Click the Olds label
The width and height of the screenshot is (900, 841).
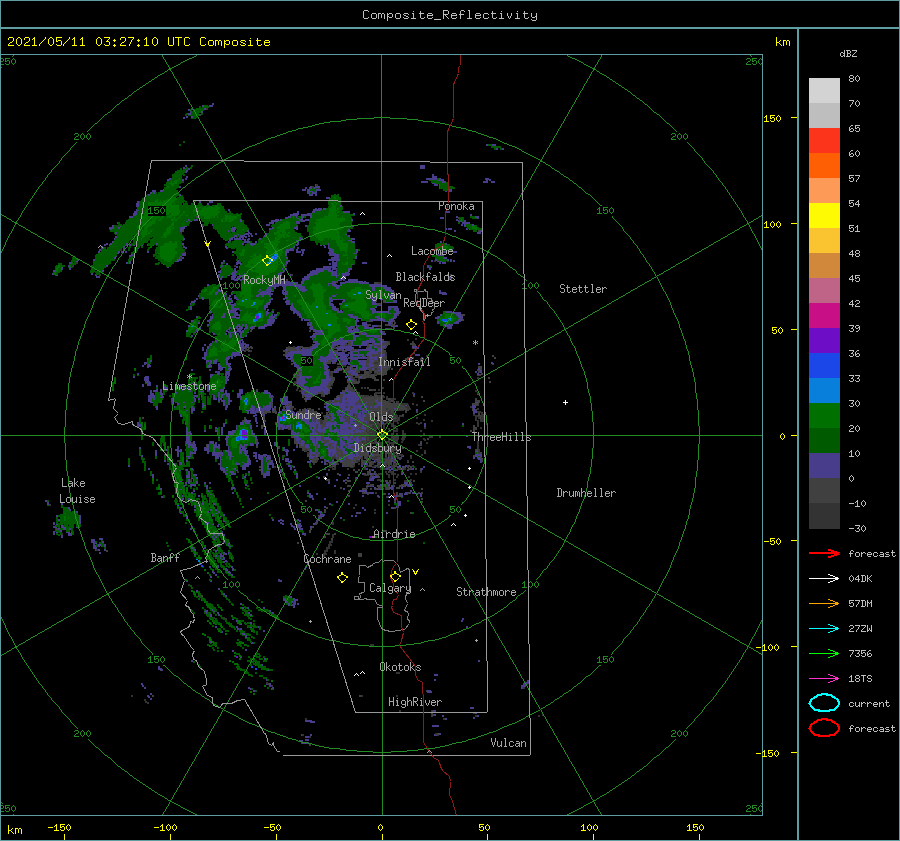381,417
